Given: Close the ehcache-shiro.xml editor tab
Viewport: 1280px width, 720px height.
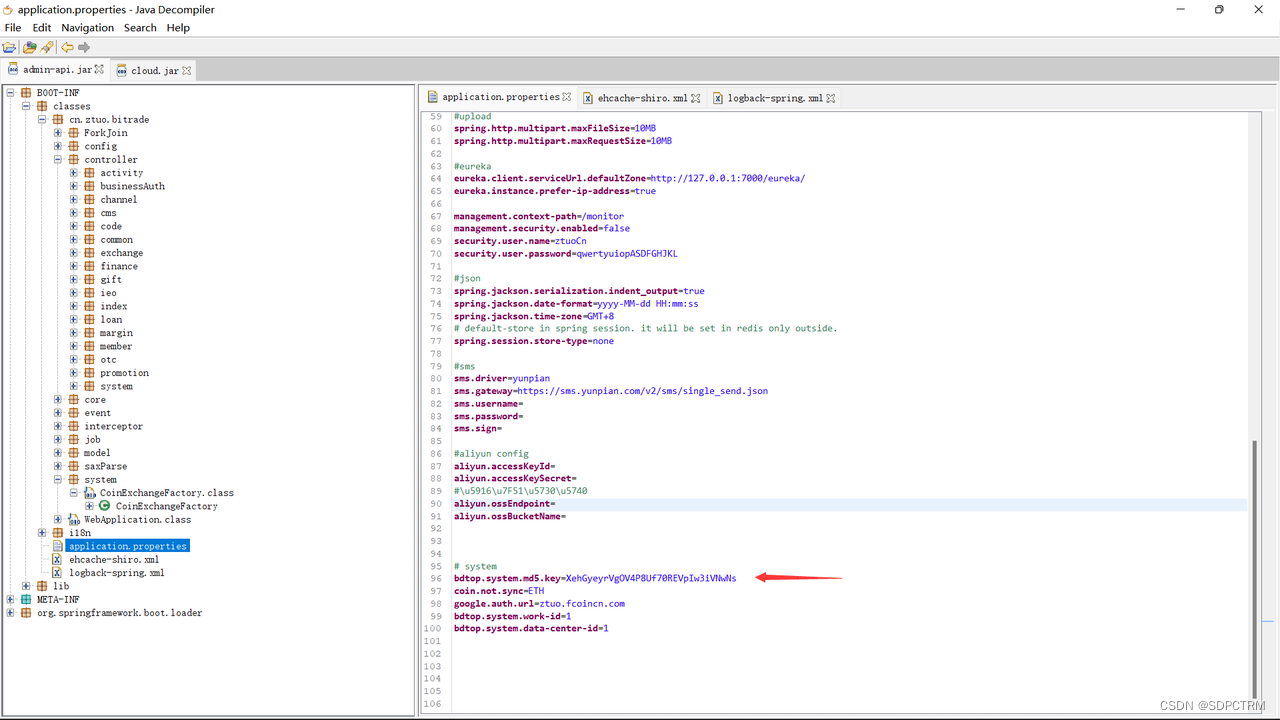Looking at the screenshot, I should (x=695, y=98).
